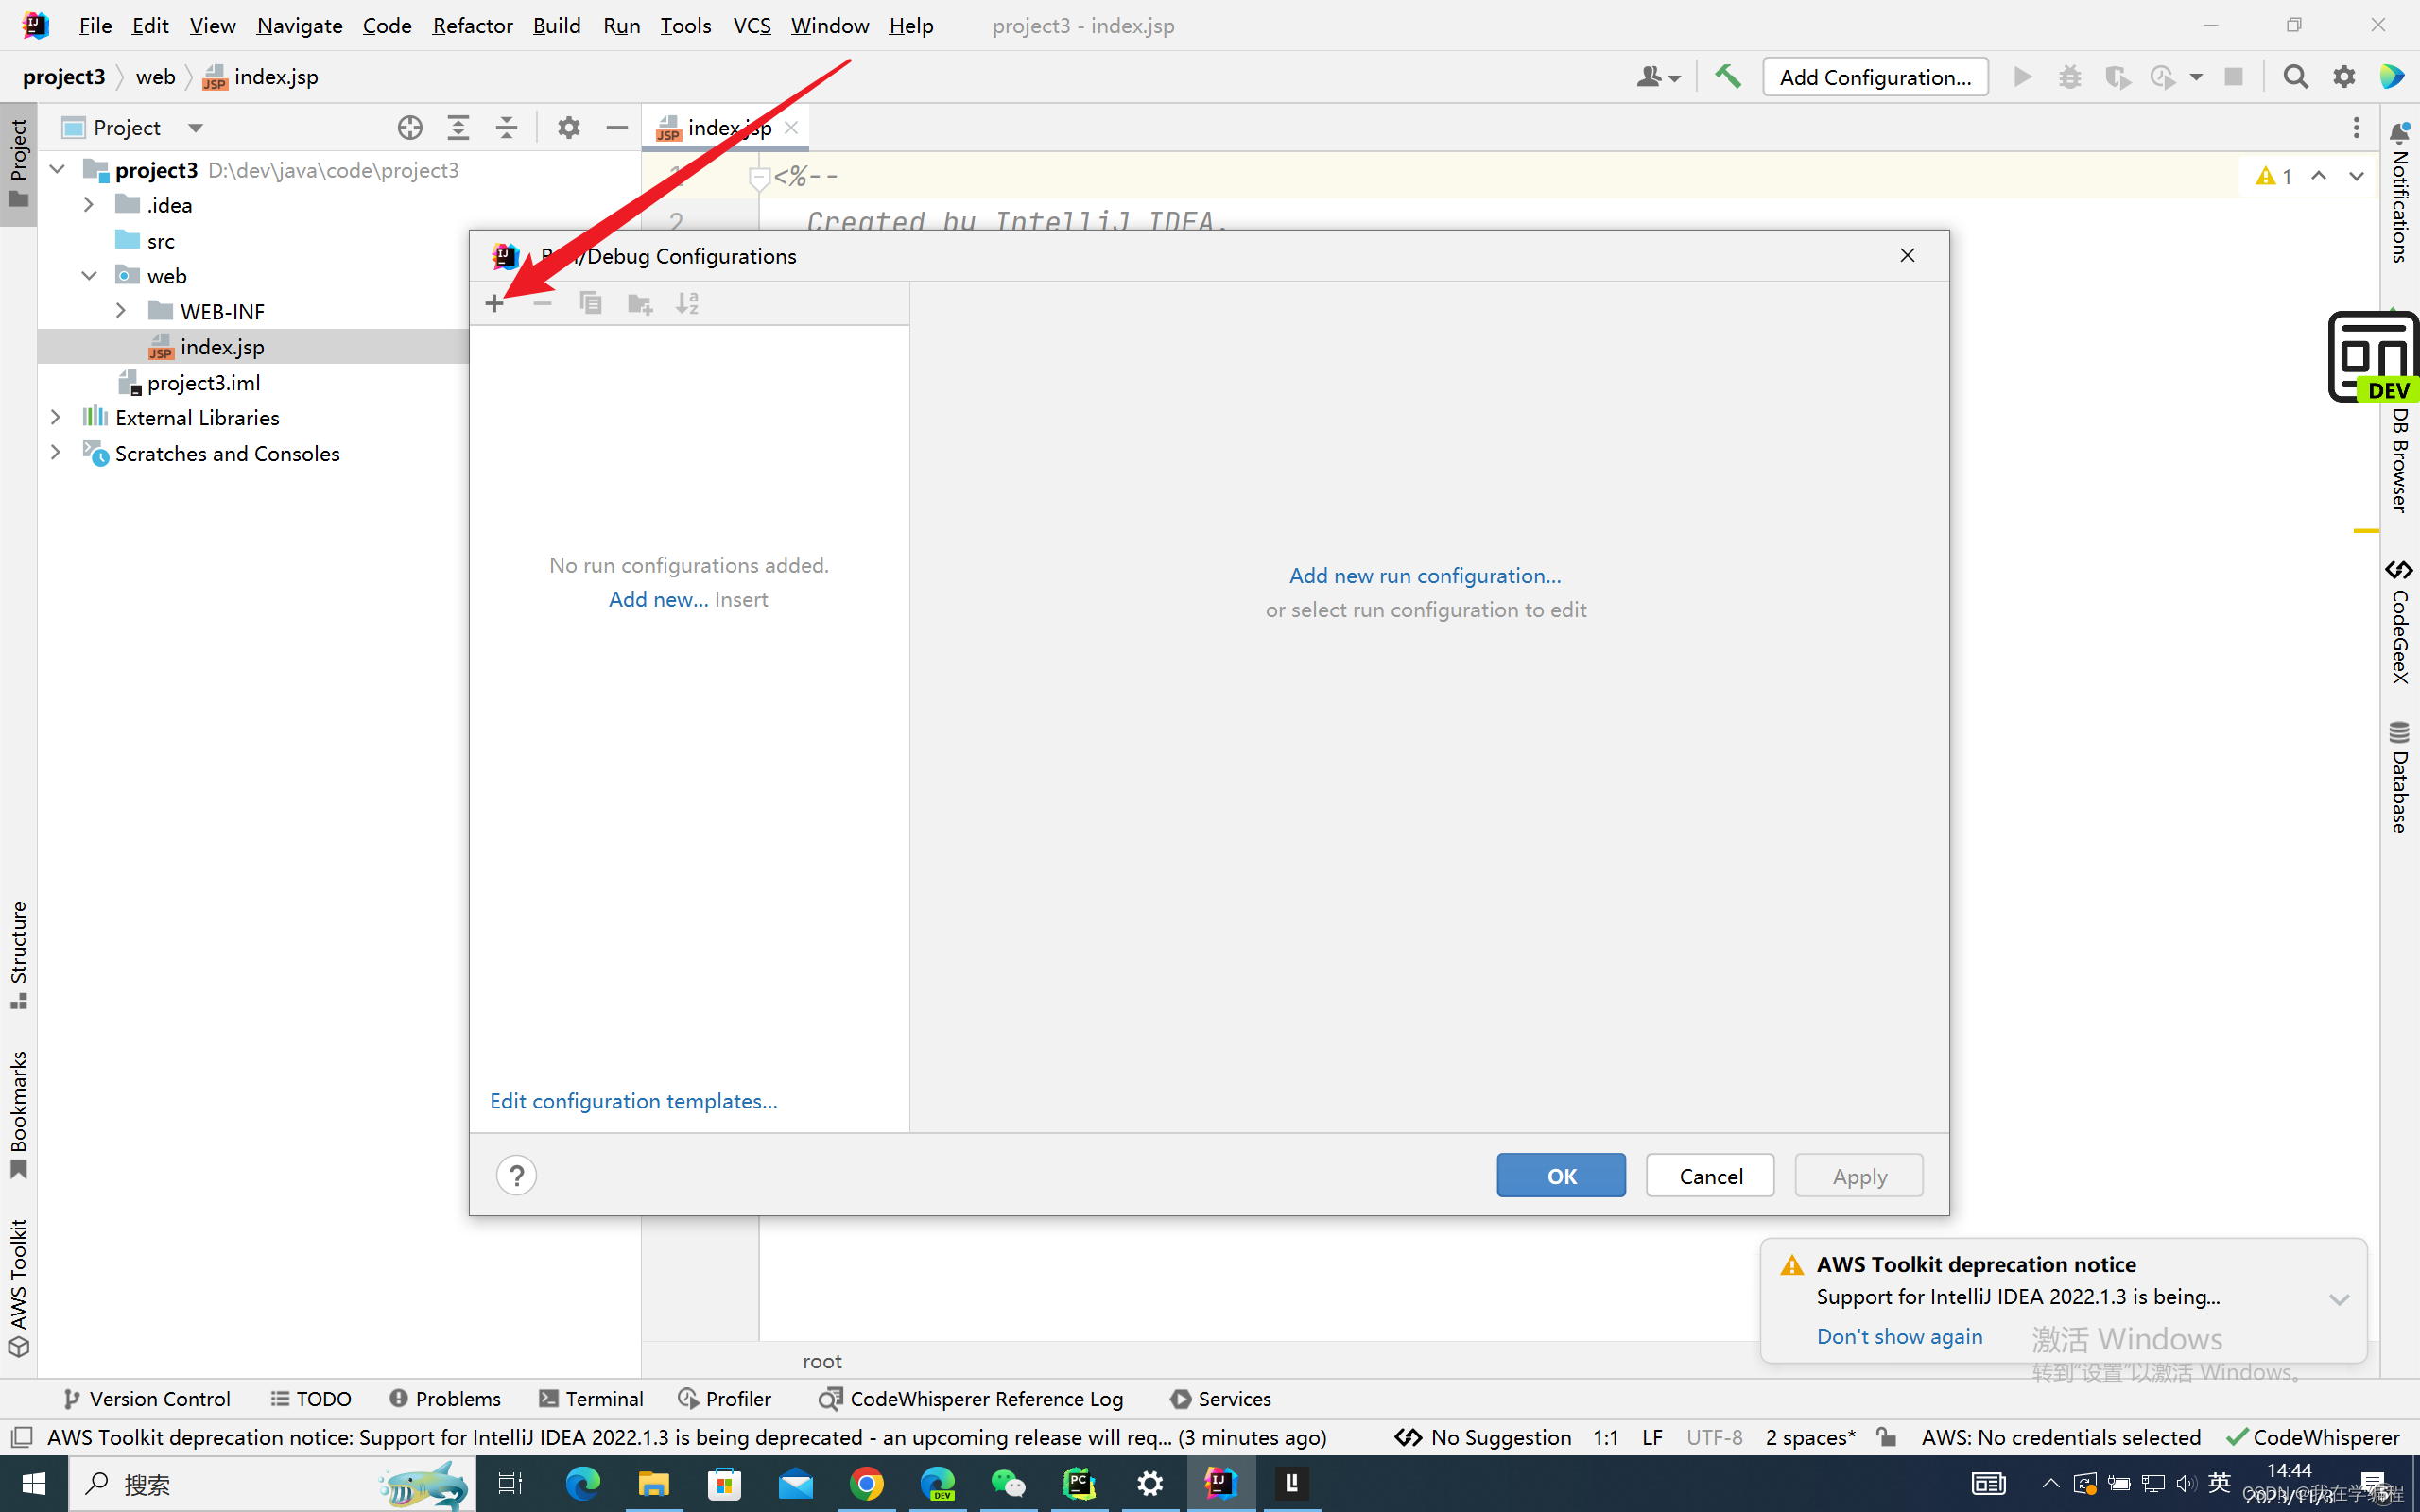The image size is (2420, 1512).
Task: Click the help question mark button
Action: pyautogui.click(x=516, y=1175)
